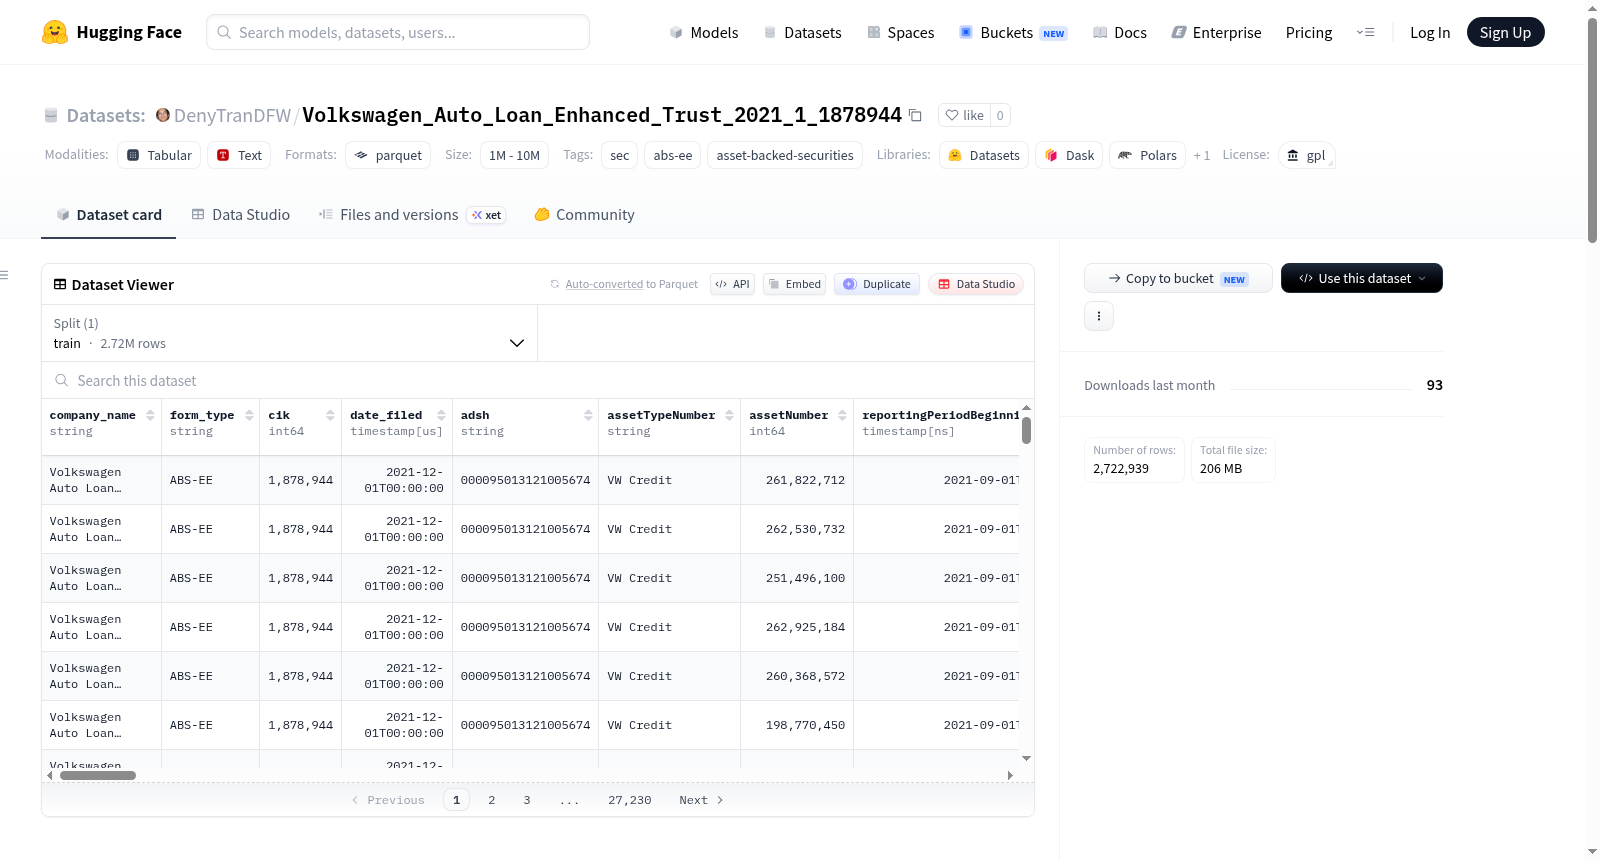1600x861 pixels.
Task: Click the Duplicate button
Action: coord(877,284)
